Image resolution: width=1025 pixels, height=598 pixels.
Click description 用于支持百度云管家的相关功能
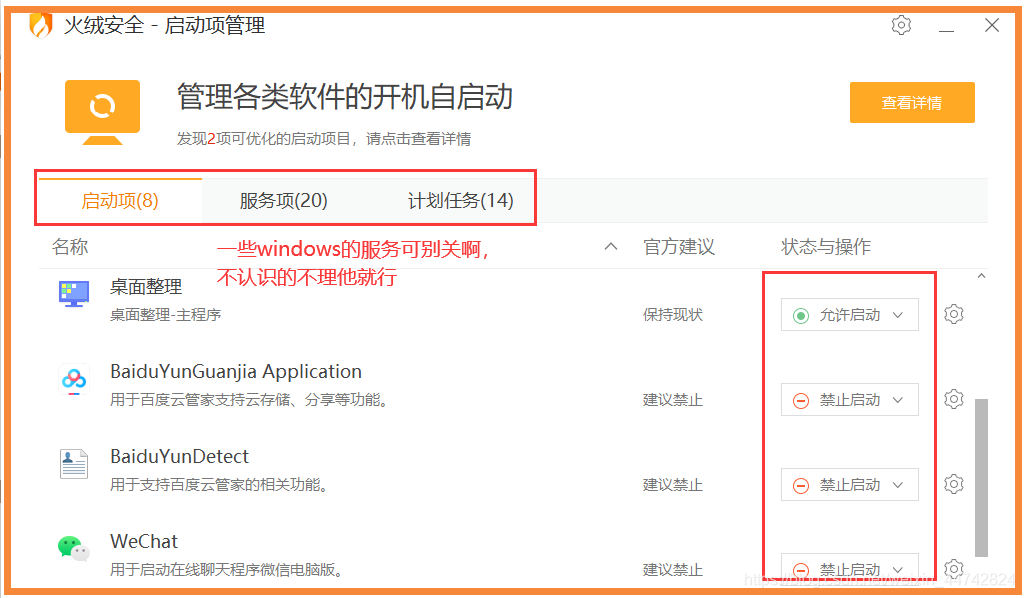click(219, 485)
